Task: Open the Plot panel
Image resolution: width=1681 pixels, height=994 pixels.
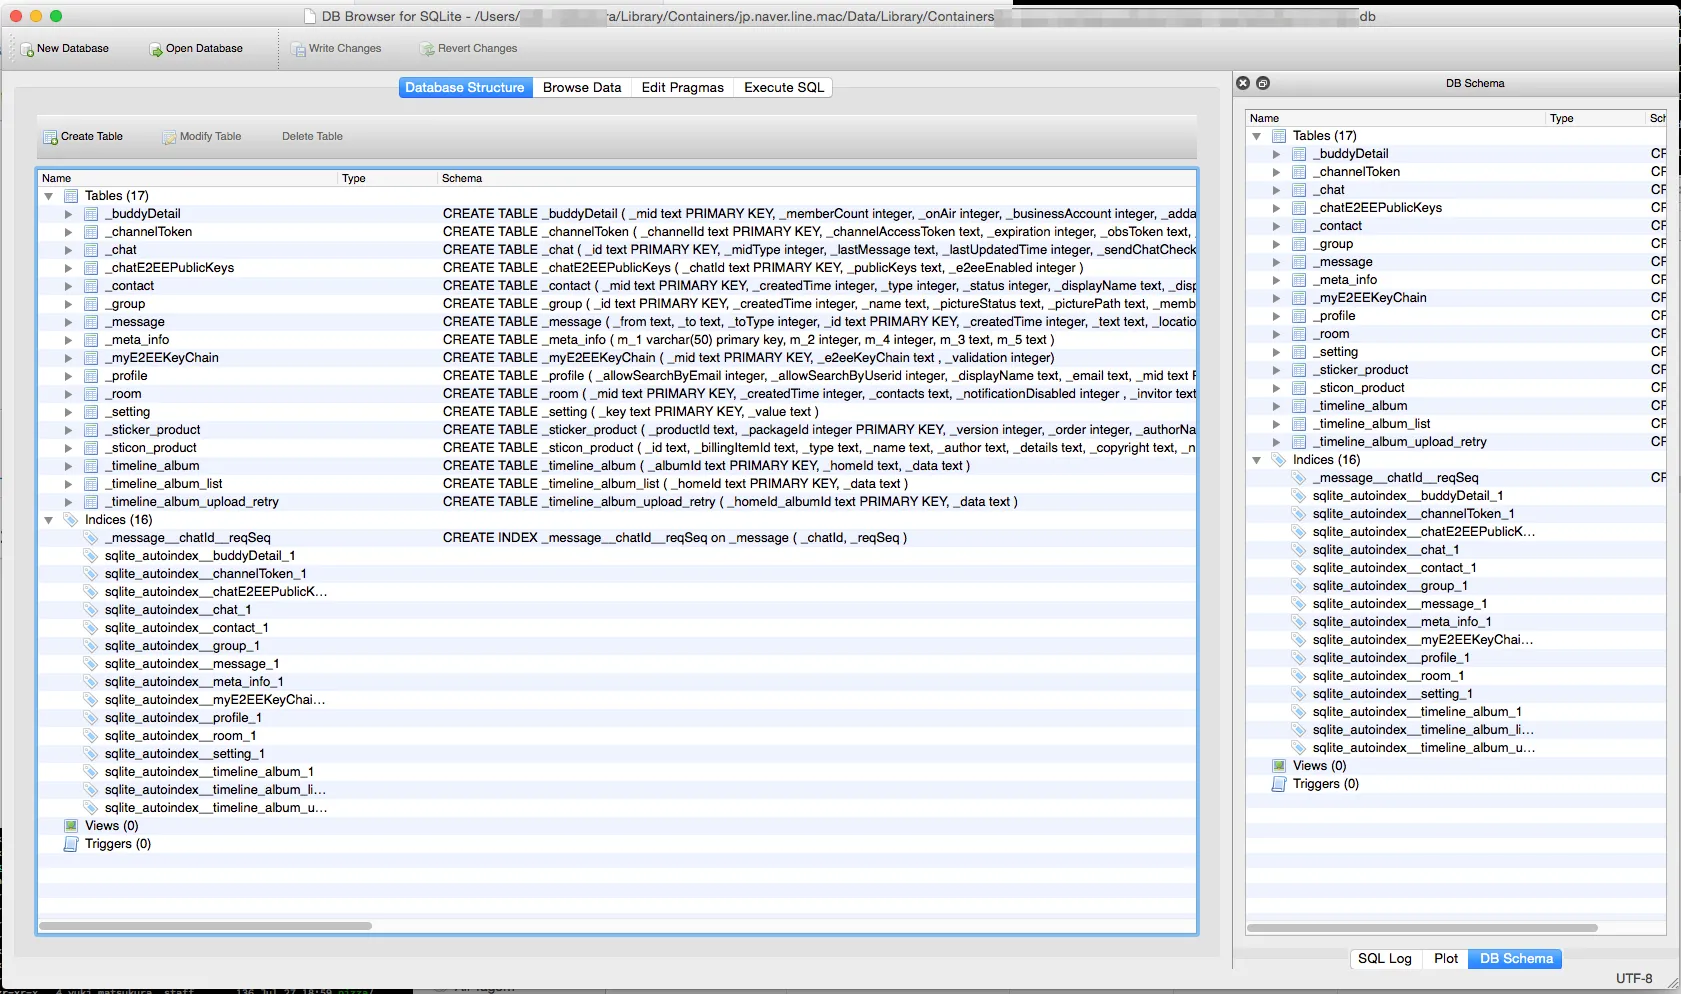Action: click(x=1444, y=958)
